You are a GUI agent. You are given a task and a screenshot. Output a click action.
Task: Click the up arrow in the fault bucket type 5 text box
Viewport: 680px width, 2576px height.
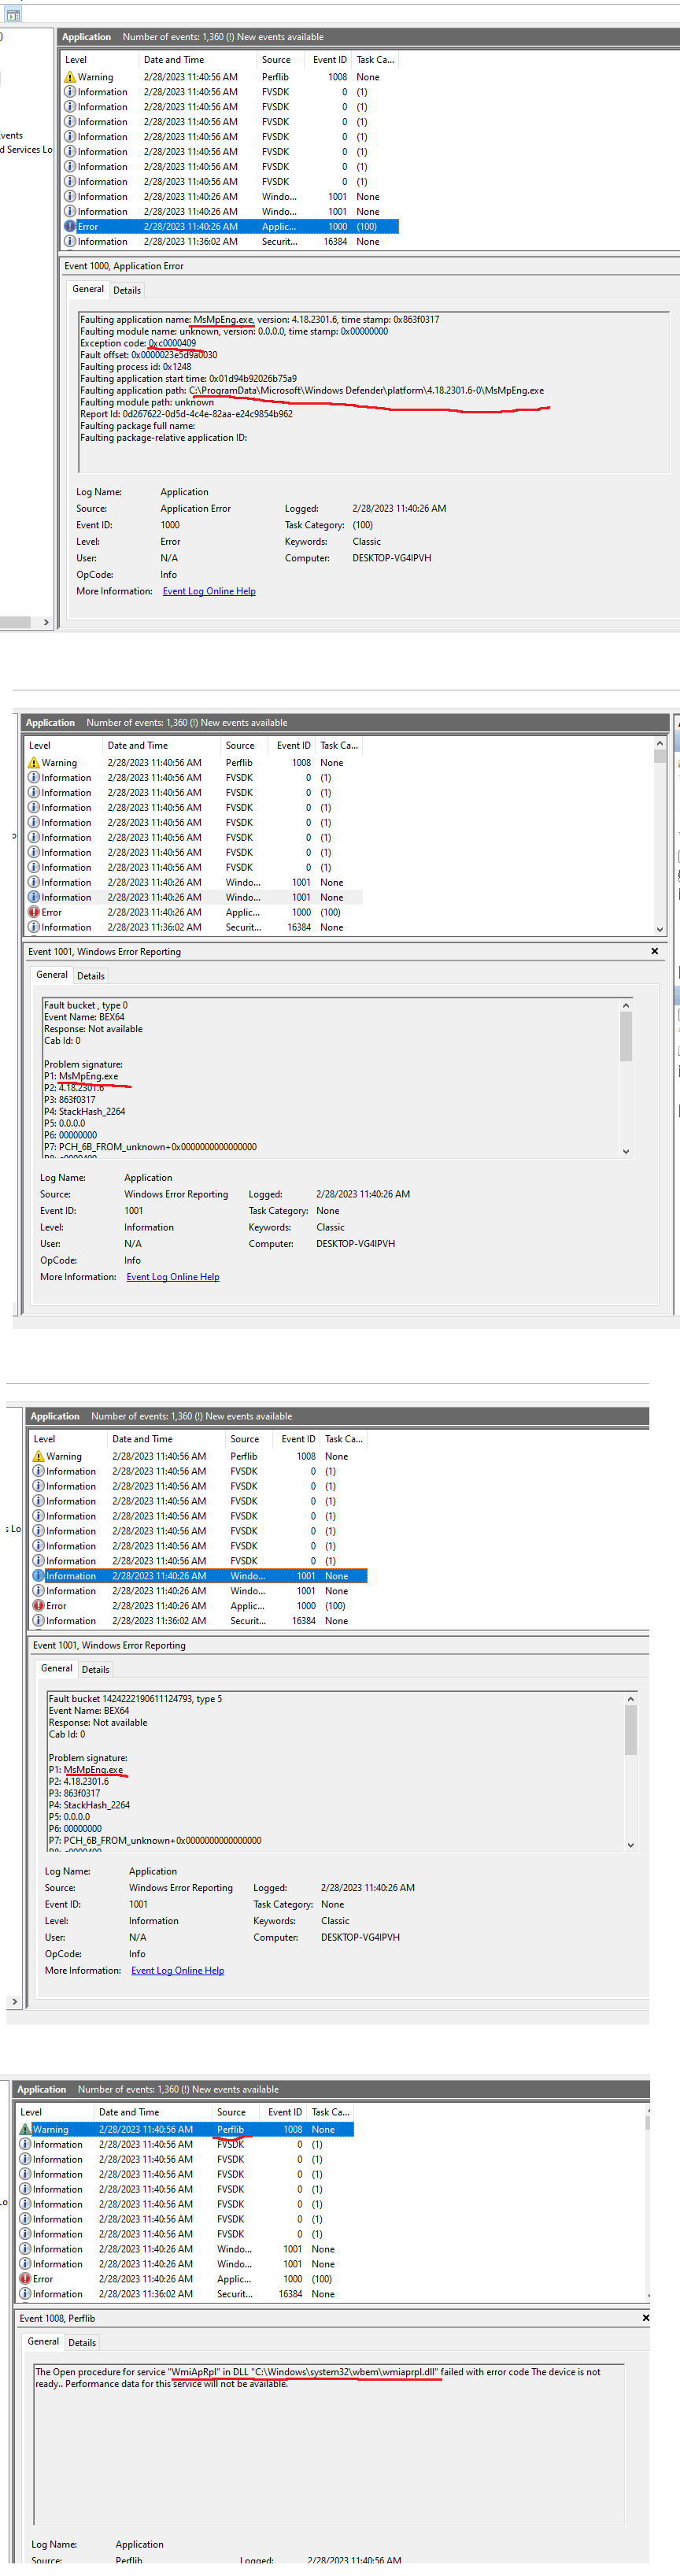pyautogui.click(x=630, y=1700)
